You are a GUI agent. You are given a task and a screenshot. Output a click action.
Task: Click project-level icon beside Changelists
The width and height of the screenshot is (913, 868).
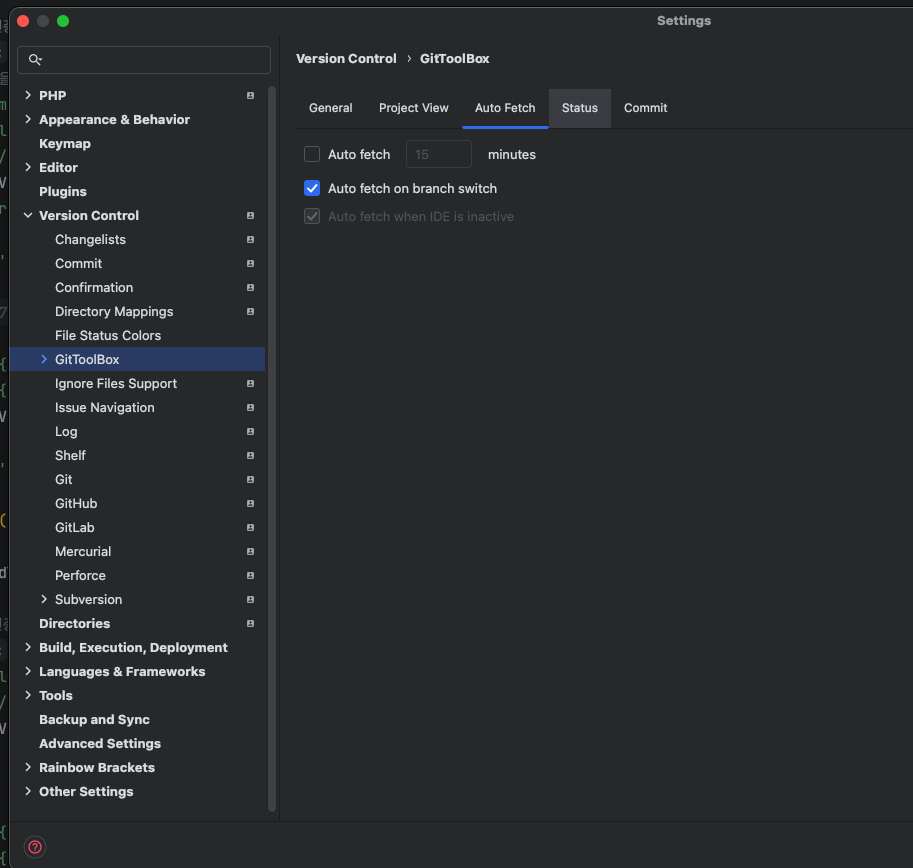250,239
